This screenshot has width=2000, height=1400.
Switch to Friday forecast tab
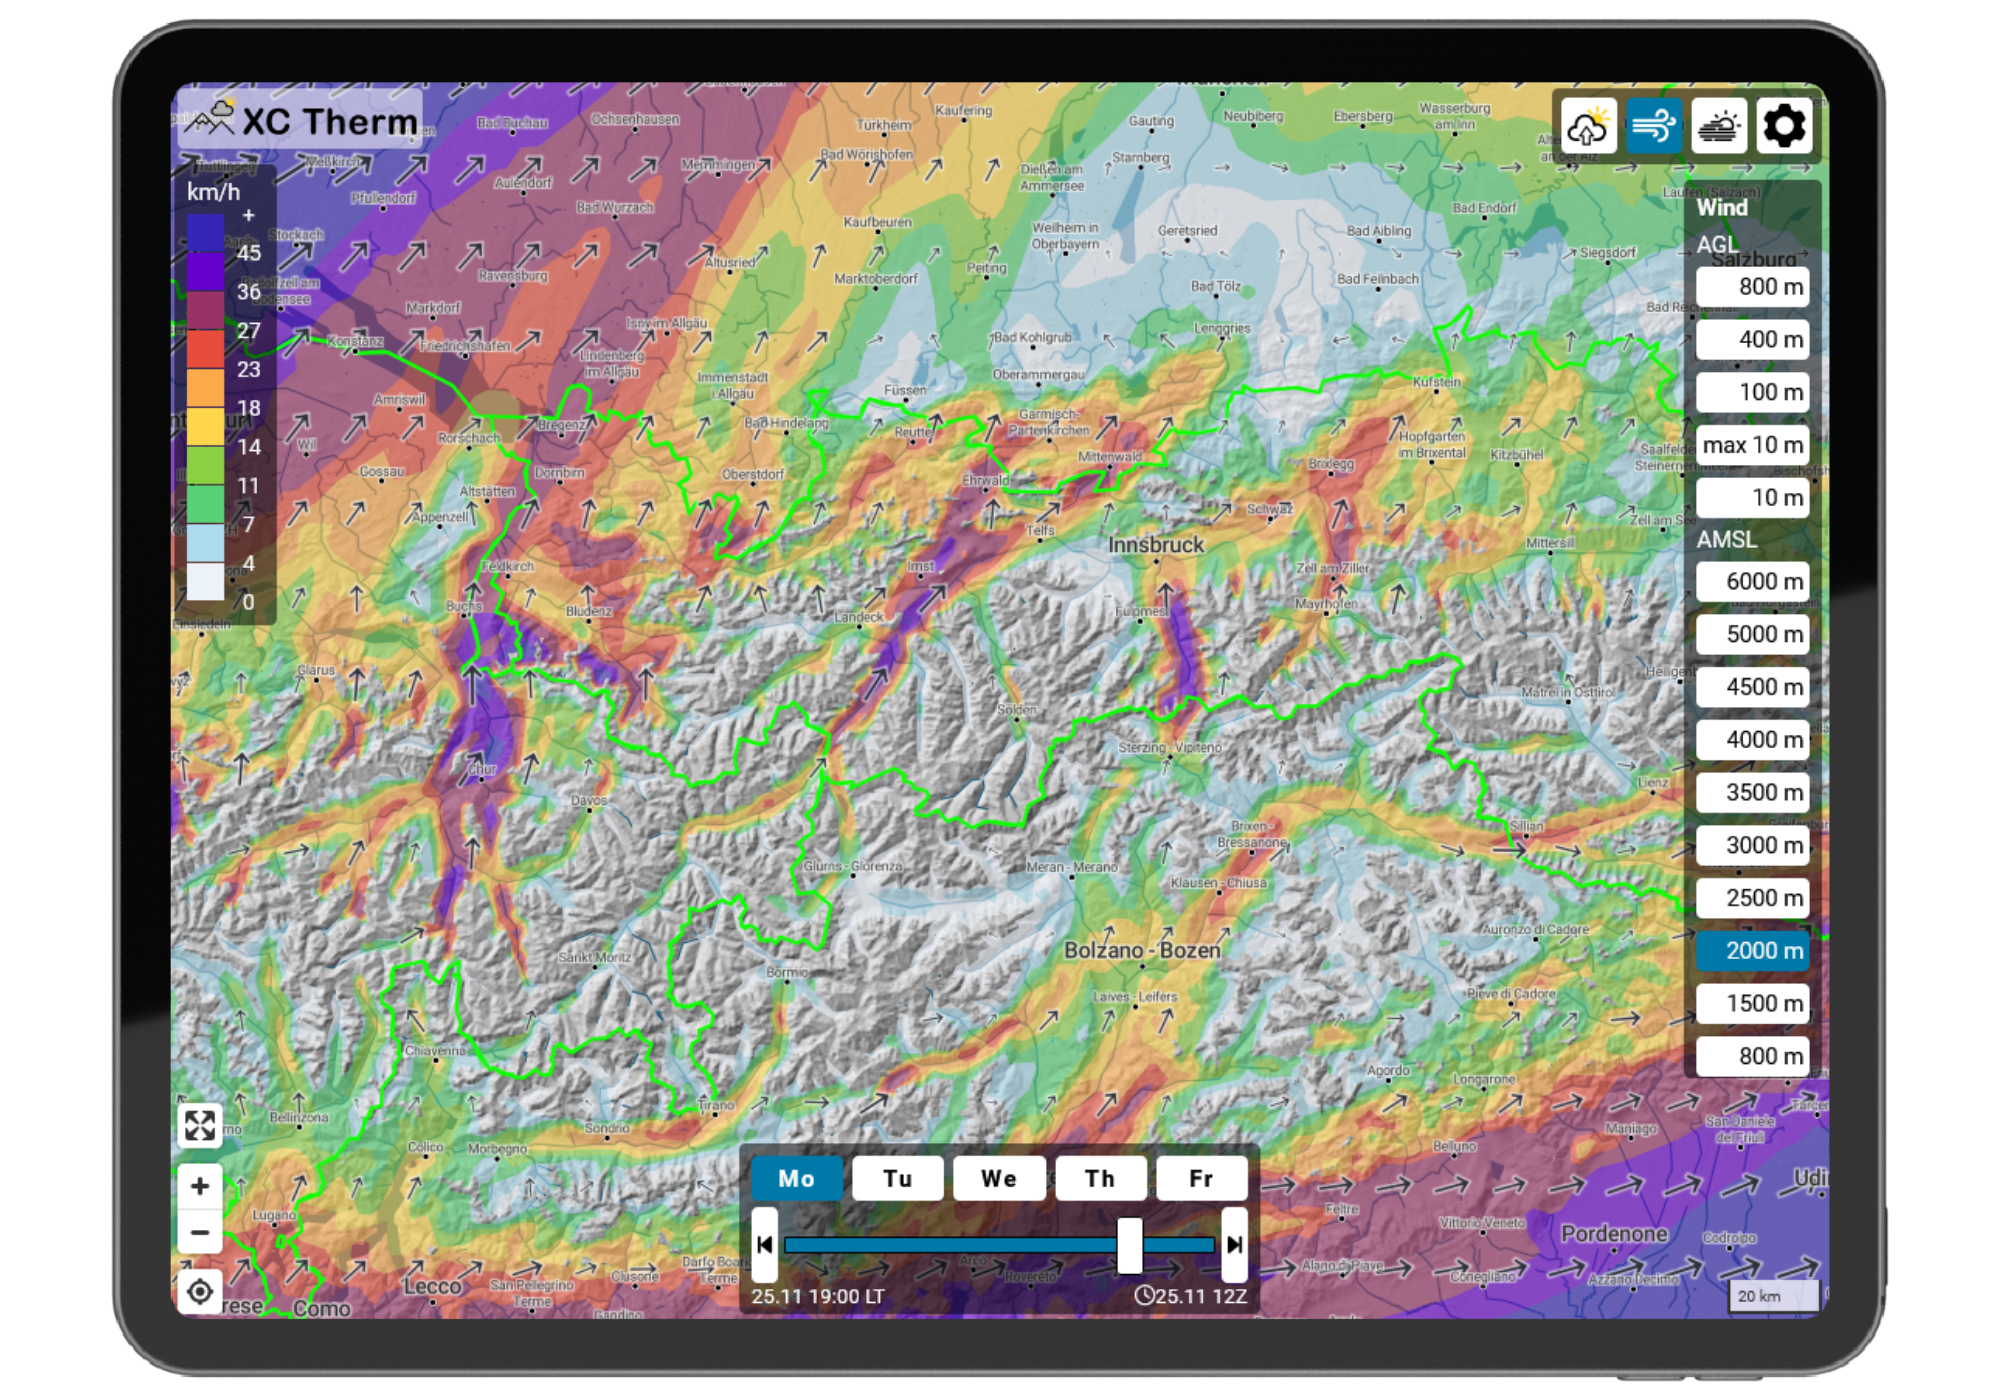click(1201, 1178)
